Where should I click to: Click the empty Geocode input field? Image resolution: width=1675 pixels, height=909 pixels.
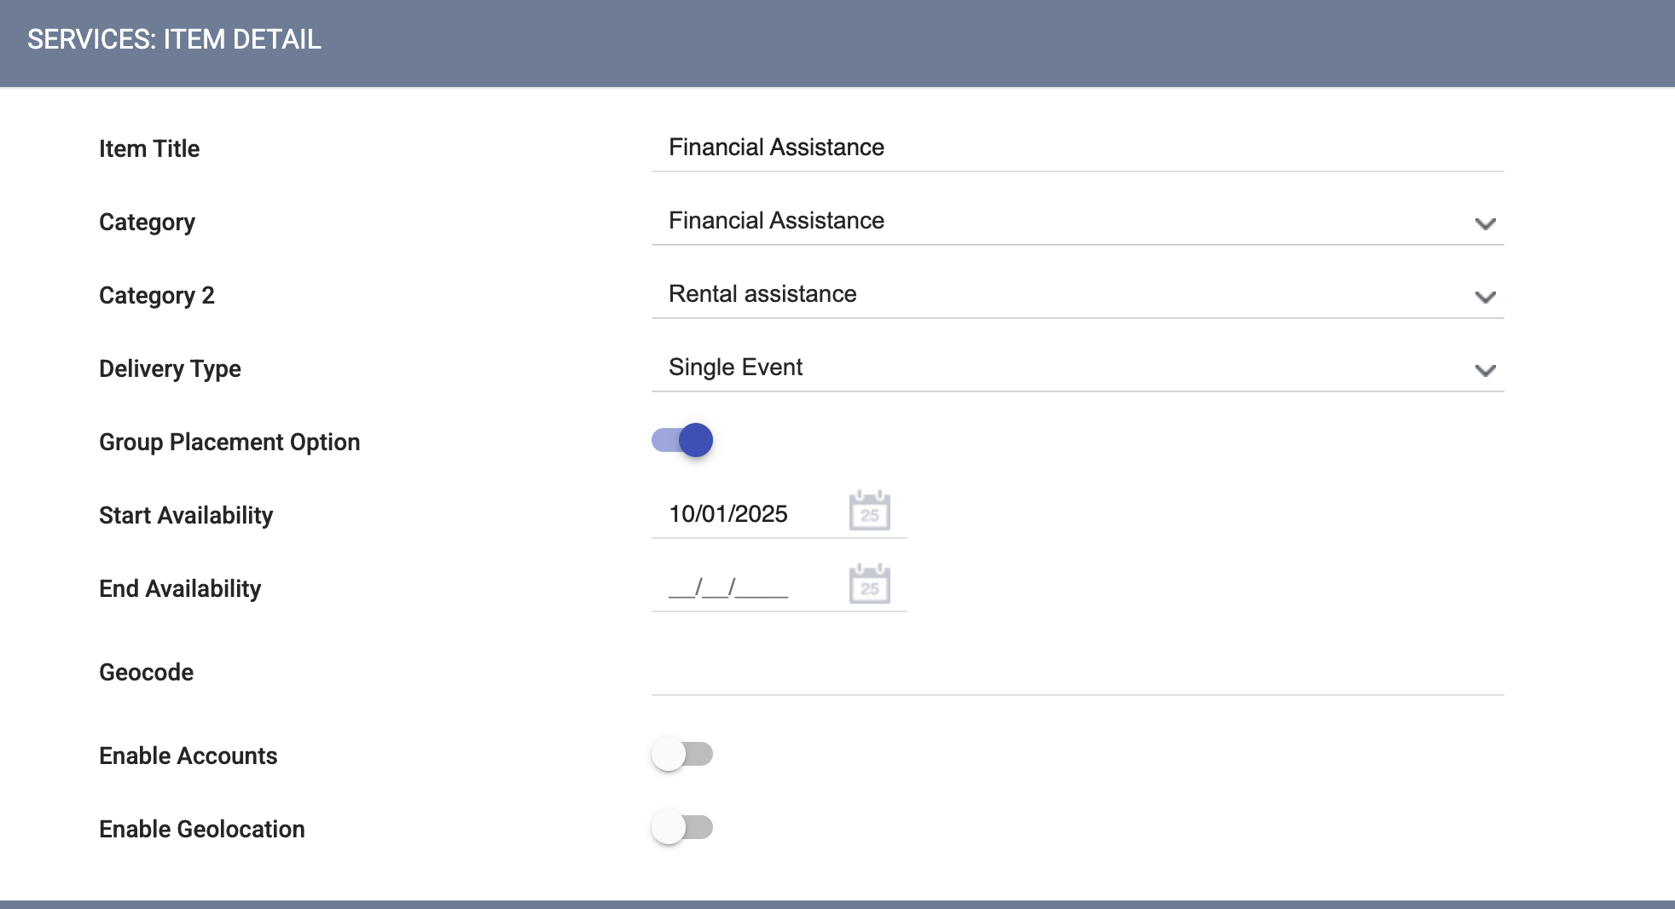pos(1076,672)
